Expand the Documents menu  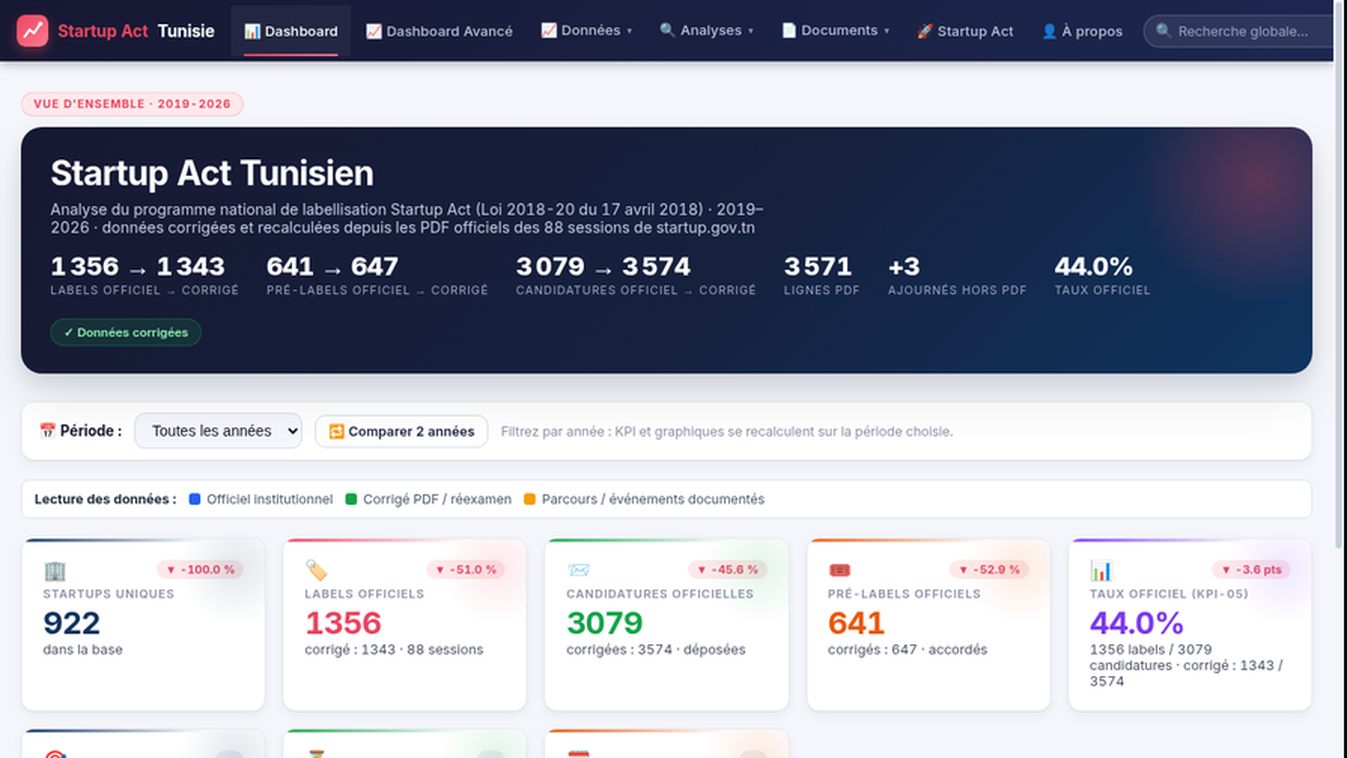(x=835, y=31)
